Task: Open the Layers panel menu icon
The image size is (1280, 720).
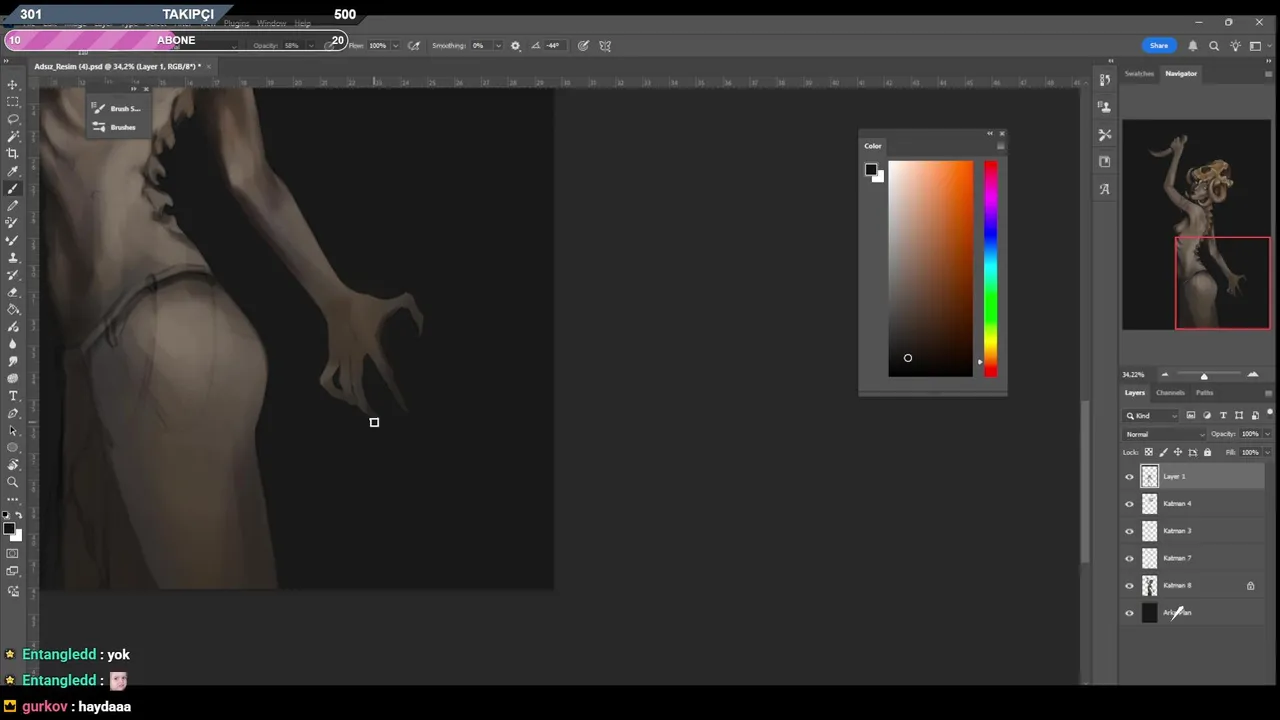Action: [1268, 393]
